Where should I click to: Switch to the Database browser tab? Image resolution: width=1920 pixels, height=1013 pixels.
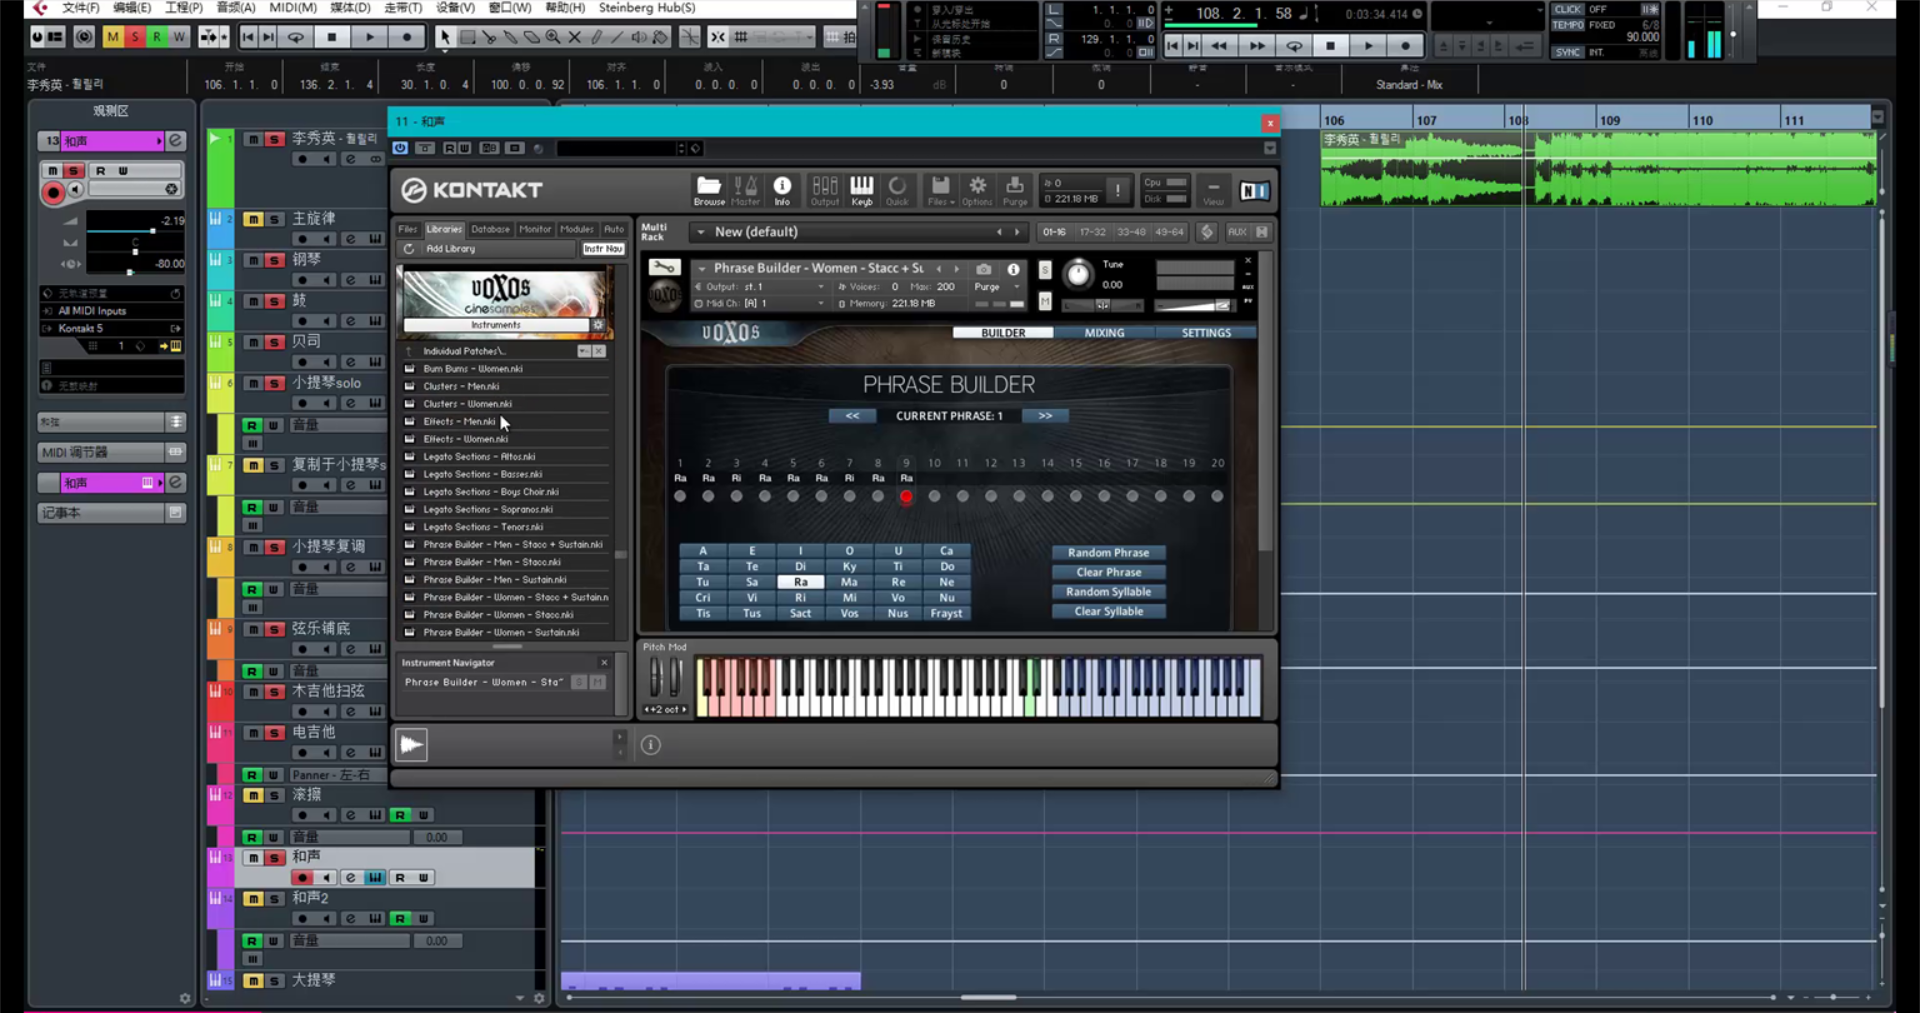click(x=490, y=229)
